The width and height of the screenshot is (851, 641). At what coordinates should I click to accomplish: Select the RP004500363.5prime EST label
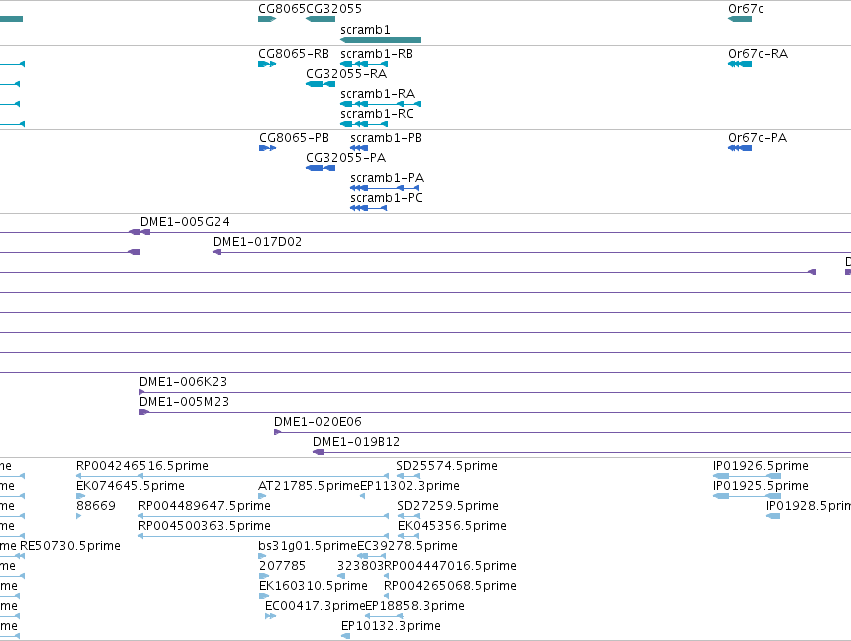point(205,526)
